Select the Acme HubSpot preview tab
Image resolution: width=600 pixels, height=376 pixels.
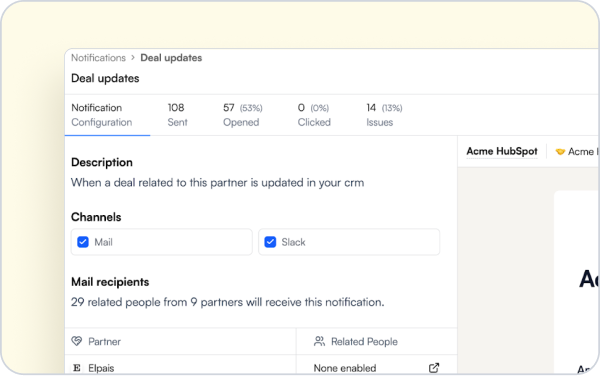(x=502, y=151)
